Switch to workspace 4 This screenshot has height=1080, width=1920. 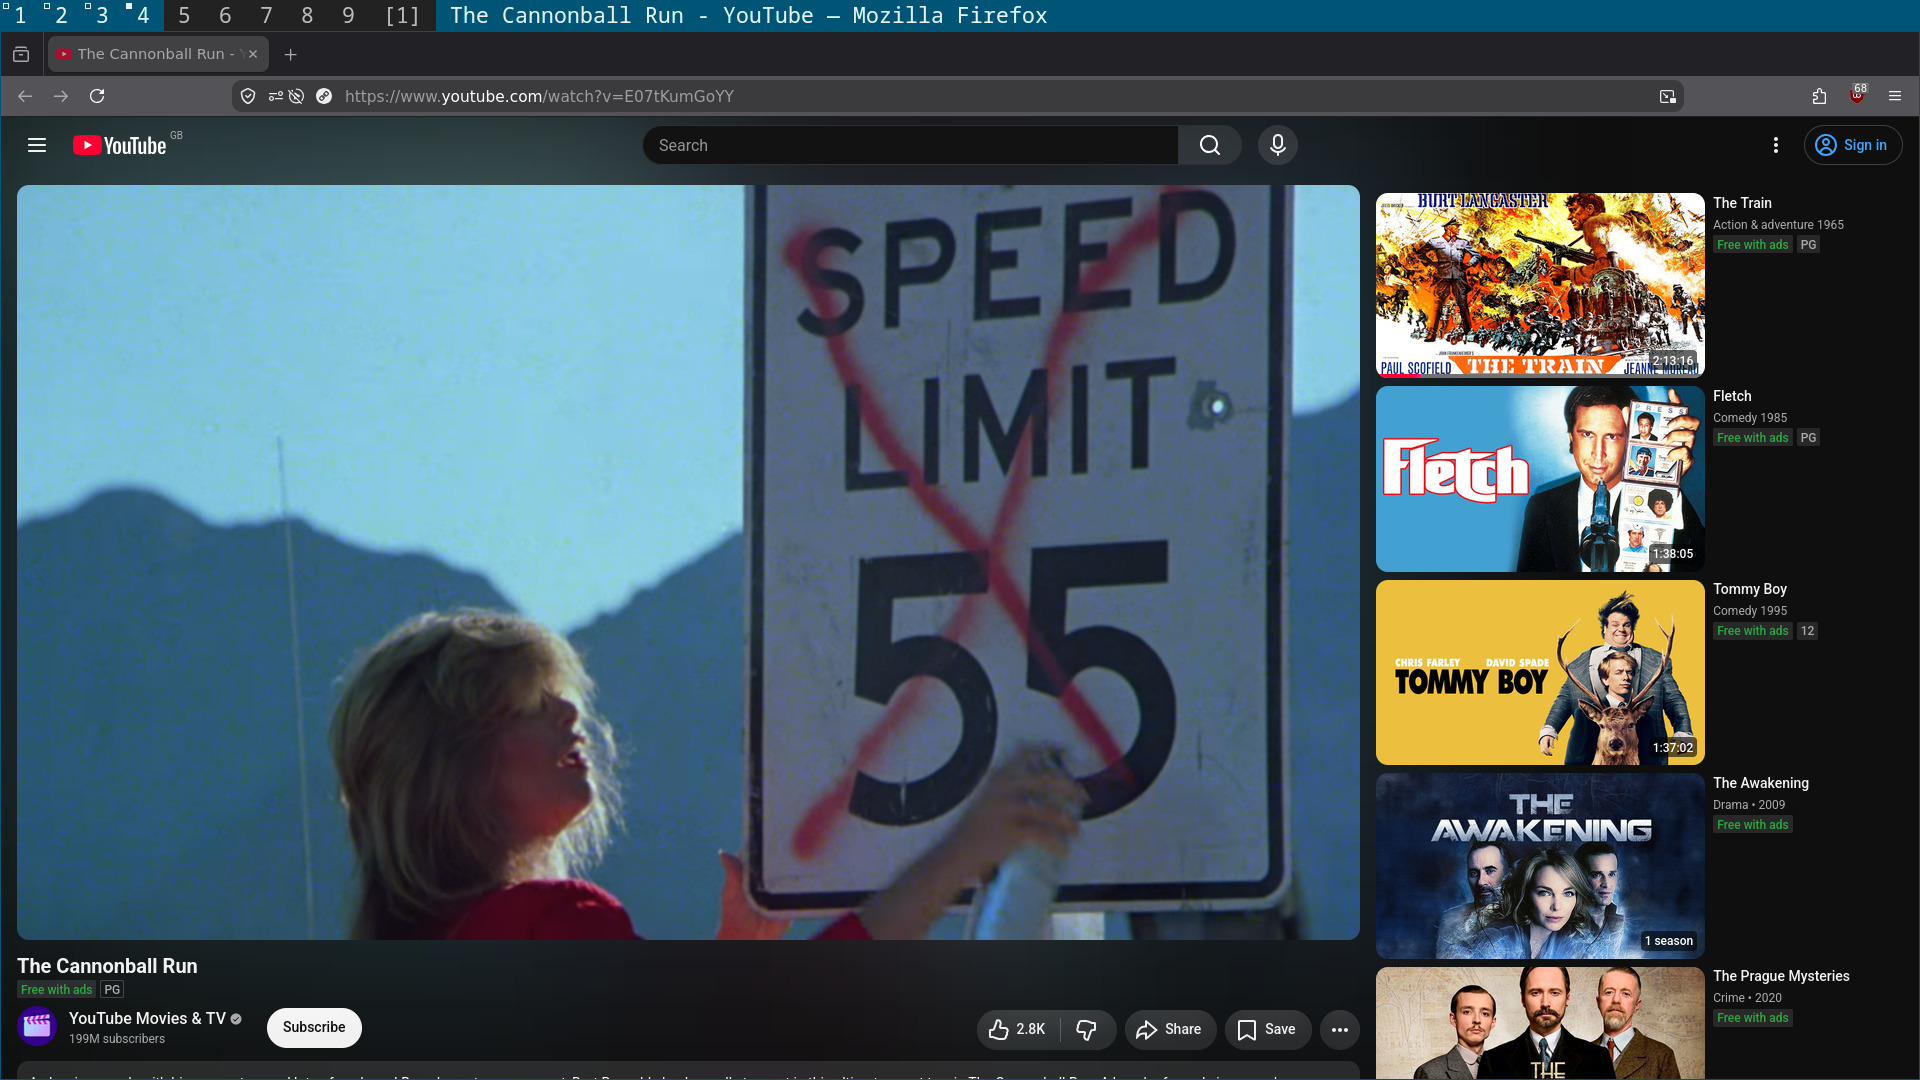coord(143,15)
